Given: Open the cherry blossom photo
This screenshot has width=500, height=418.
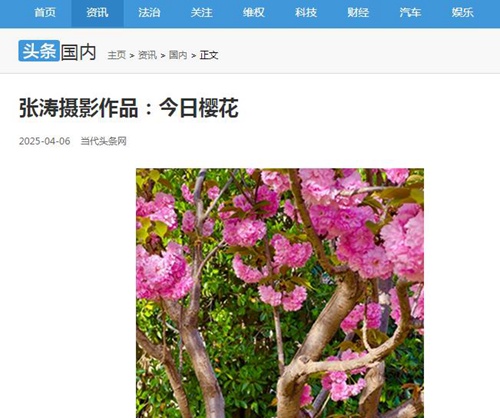Looking at the screenshot, I should tap(280, 293).
